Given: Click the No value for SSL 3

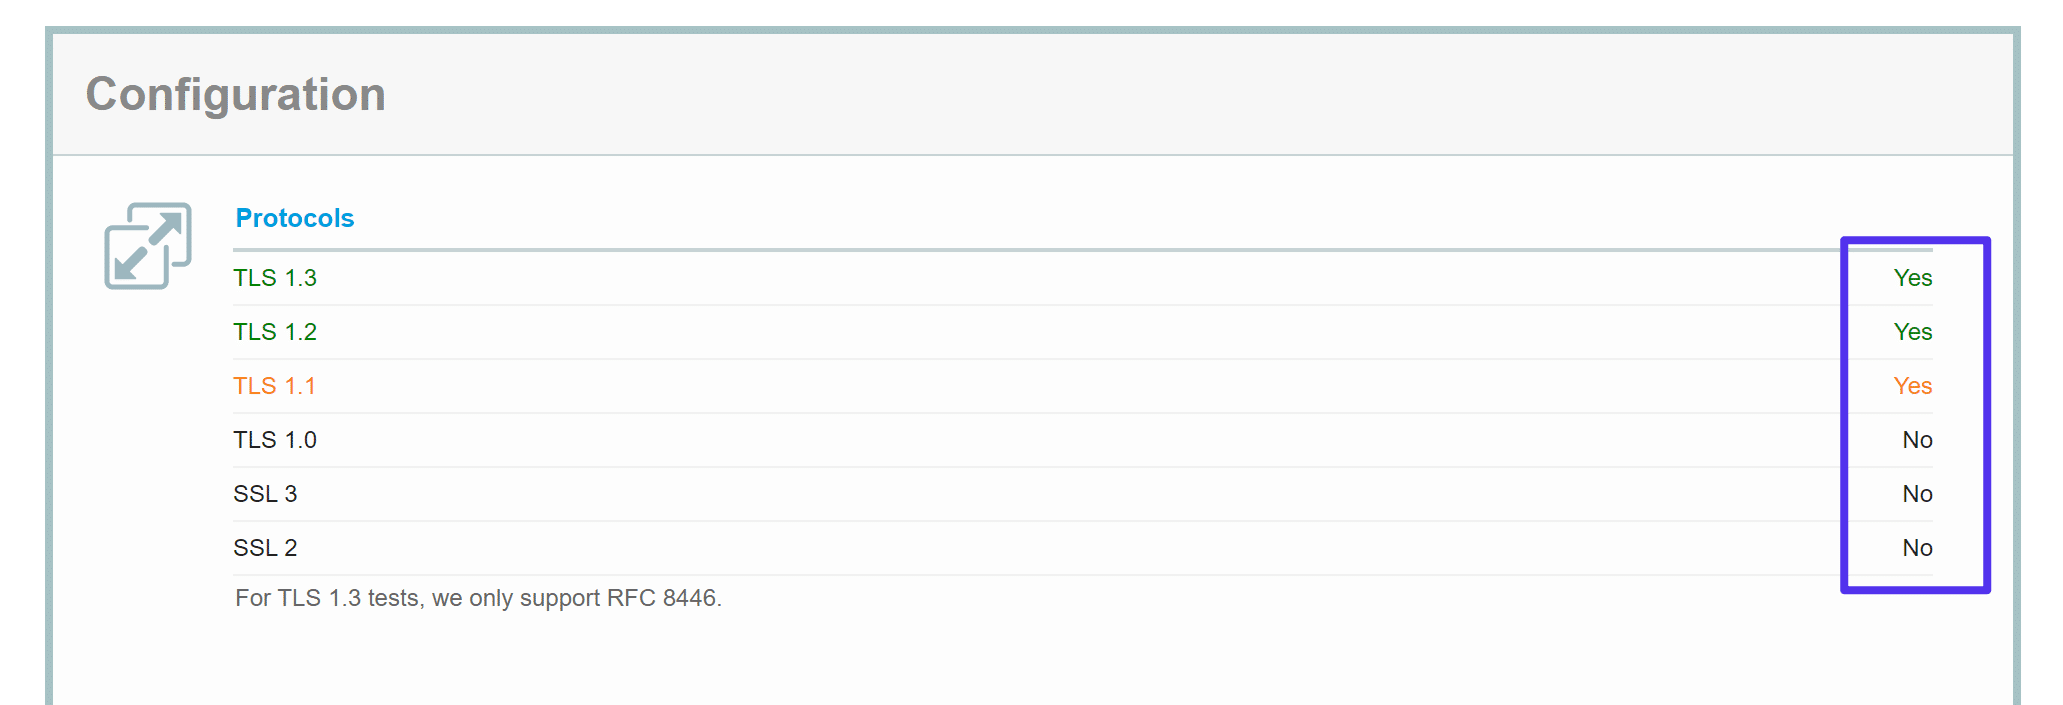Looking at the screenshot, I should 1917,494.
